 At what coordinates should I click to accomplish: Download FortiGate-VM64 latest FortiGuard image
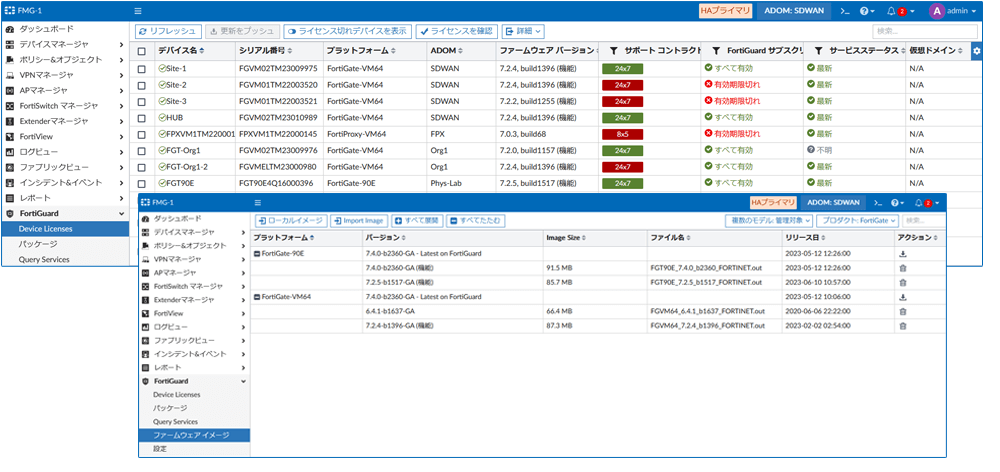pyautogui.click(x=902, y=297)
